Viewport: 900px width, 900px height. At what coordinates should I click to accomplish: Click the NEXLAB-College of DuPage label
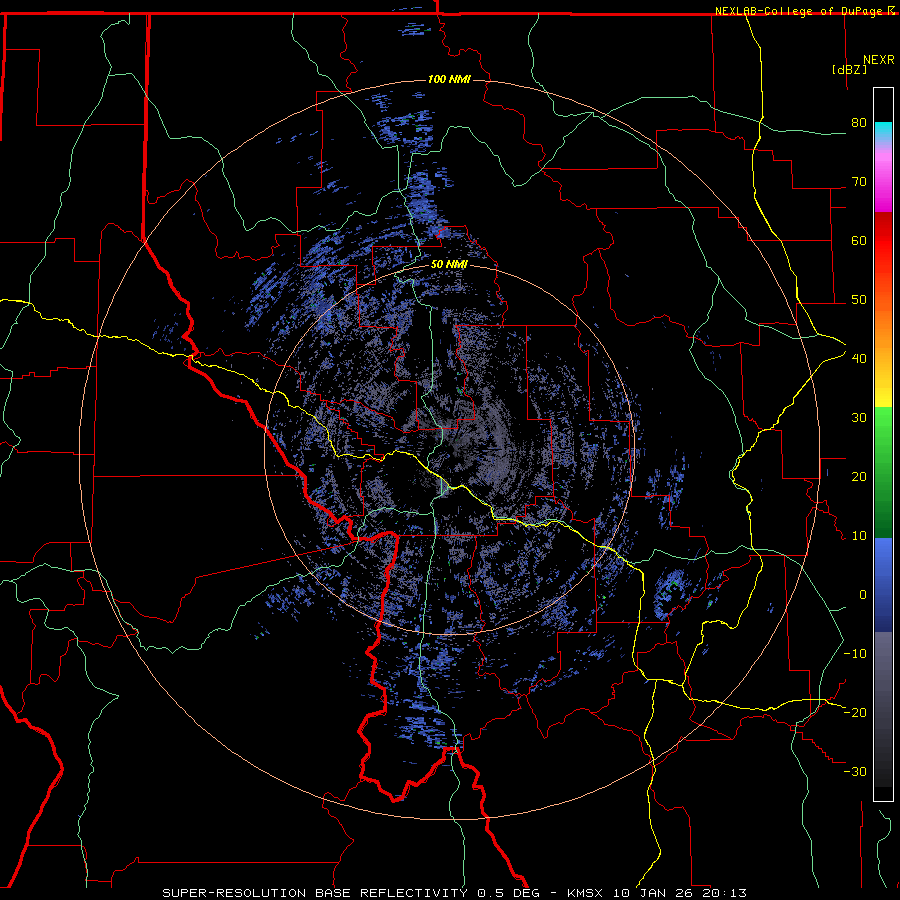click(798, 11)
